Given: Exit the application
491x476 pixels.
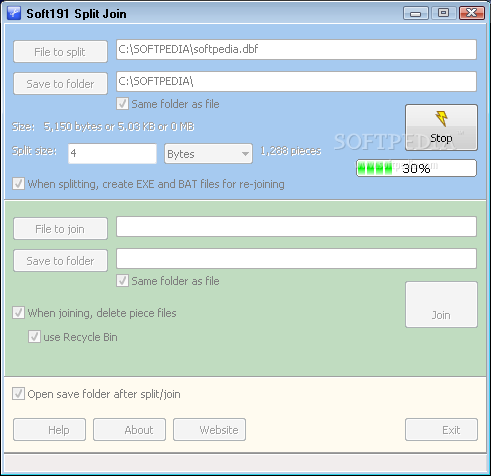Looking at the screenshot, I should [x=441, y=430].
